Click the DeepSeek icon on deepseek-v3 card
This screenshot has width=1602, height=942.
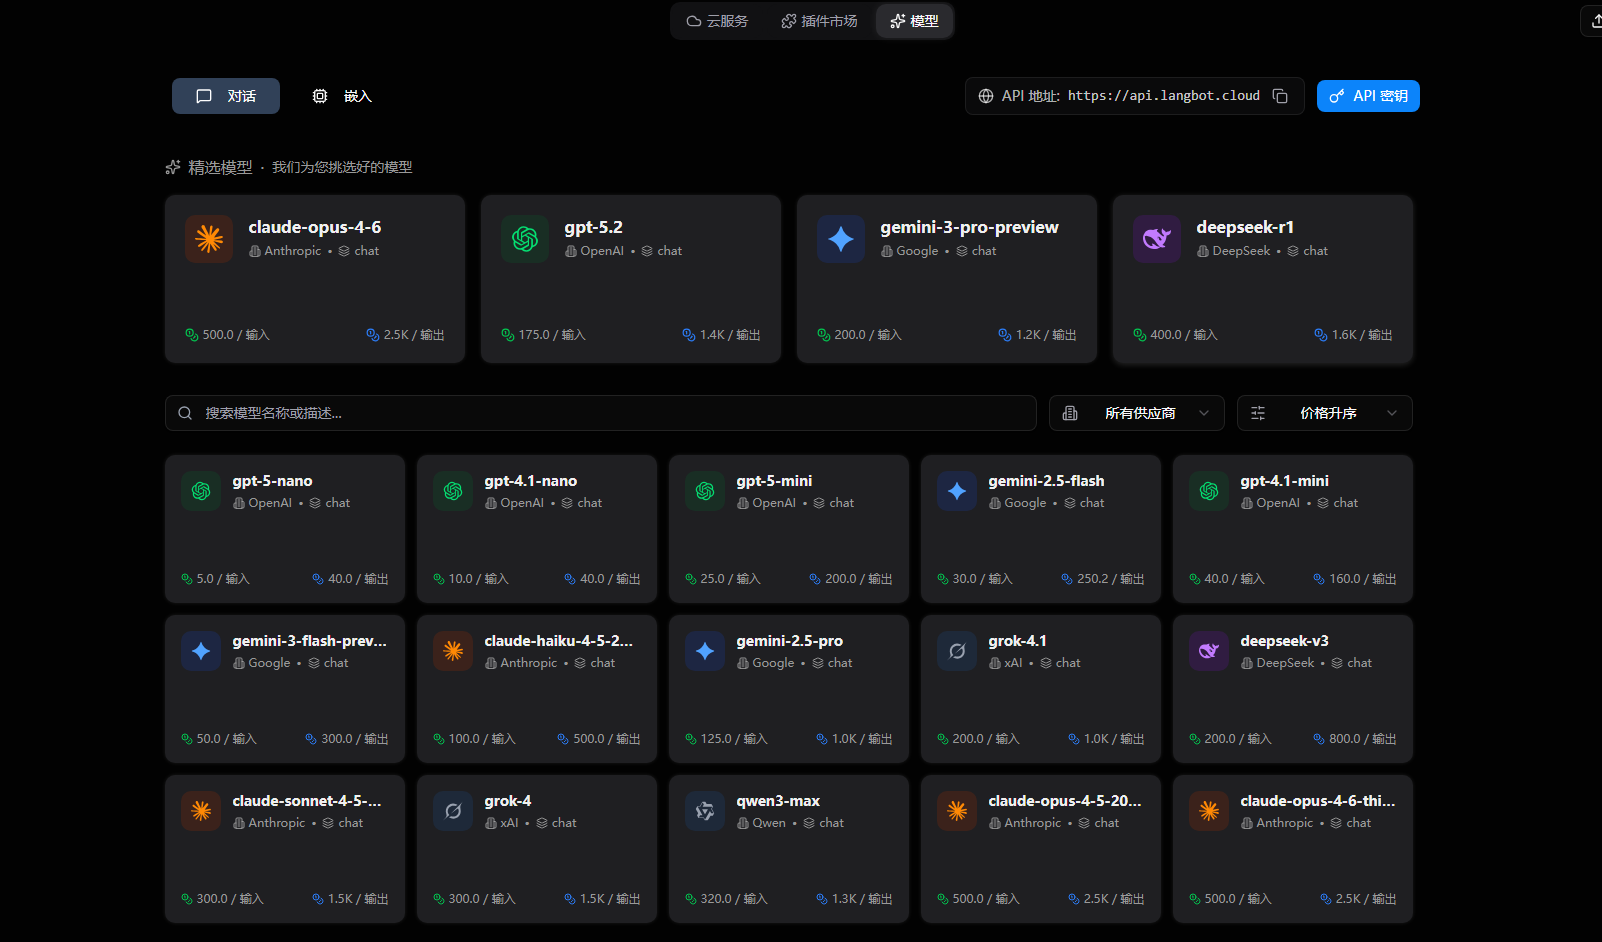(x=1209, y=651)
